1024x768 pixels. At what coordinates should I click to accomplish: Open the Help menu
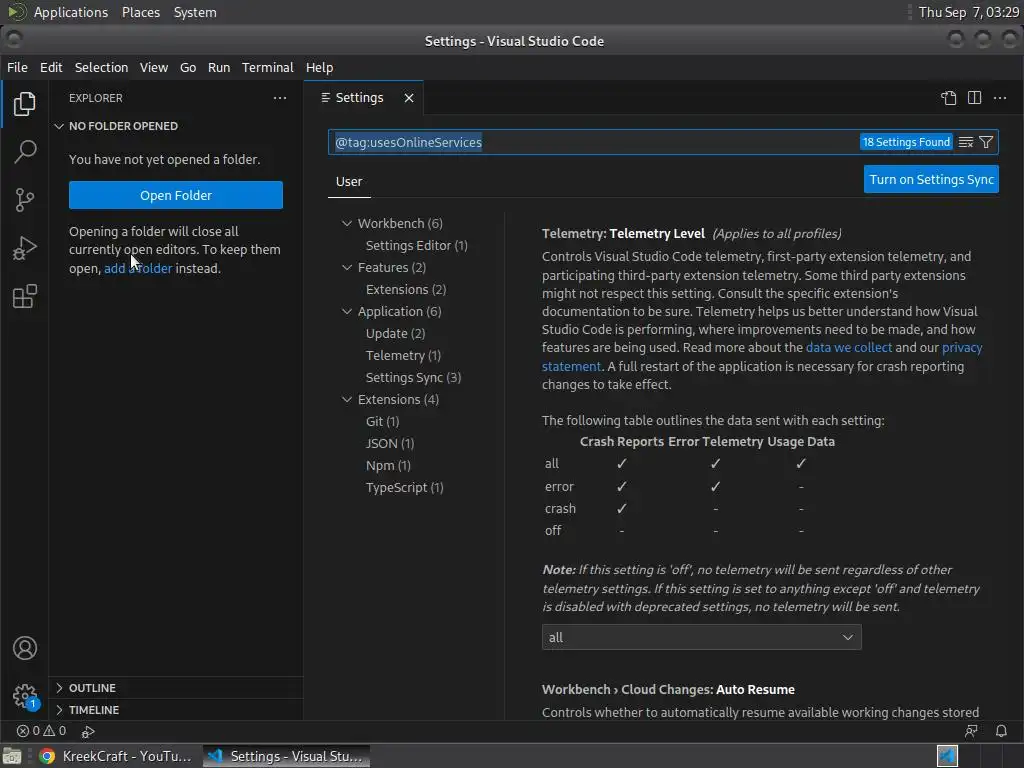tap(319, 67)
